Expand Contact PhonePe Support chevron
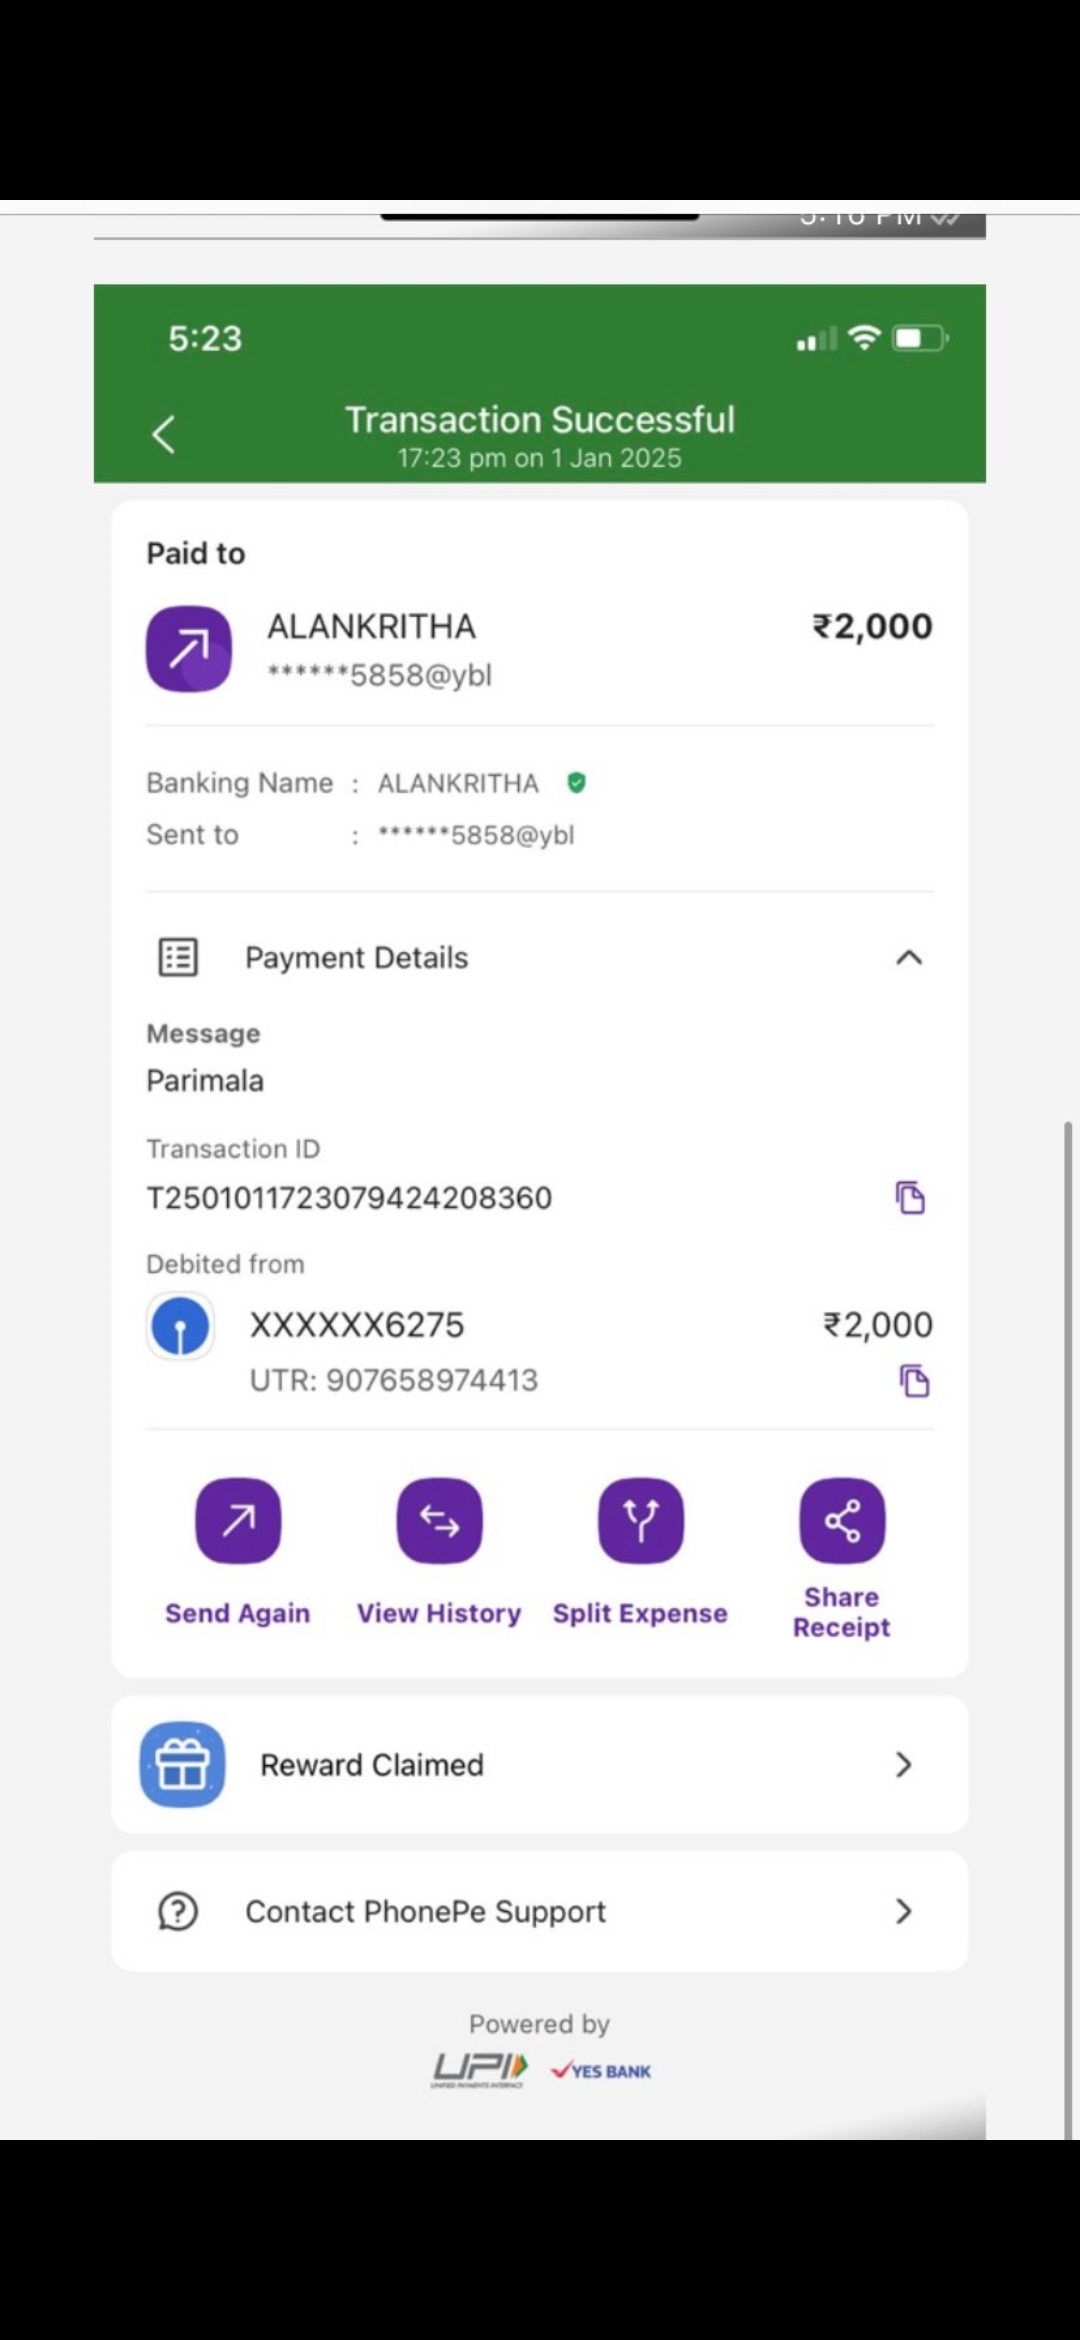 pyautogui.click(x=903, y=1911)
